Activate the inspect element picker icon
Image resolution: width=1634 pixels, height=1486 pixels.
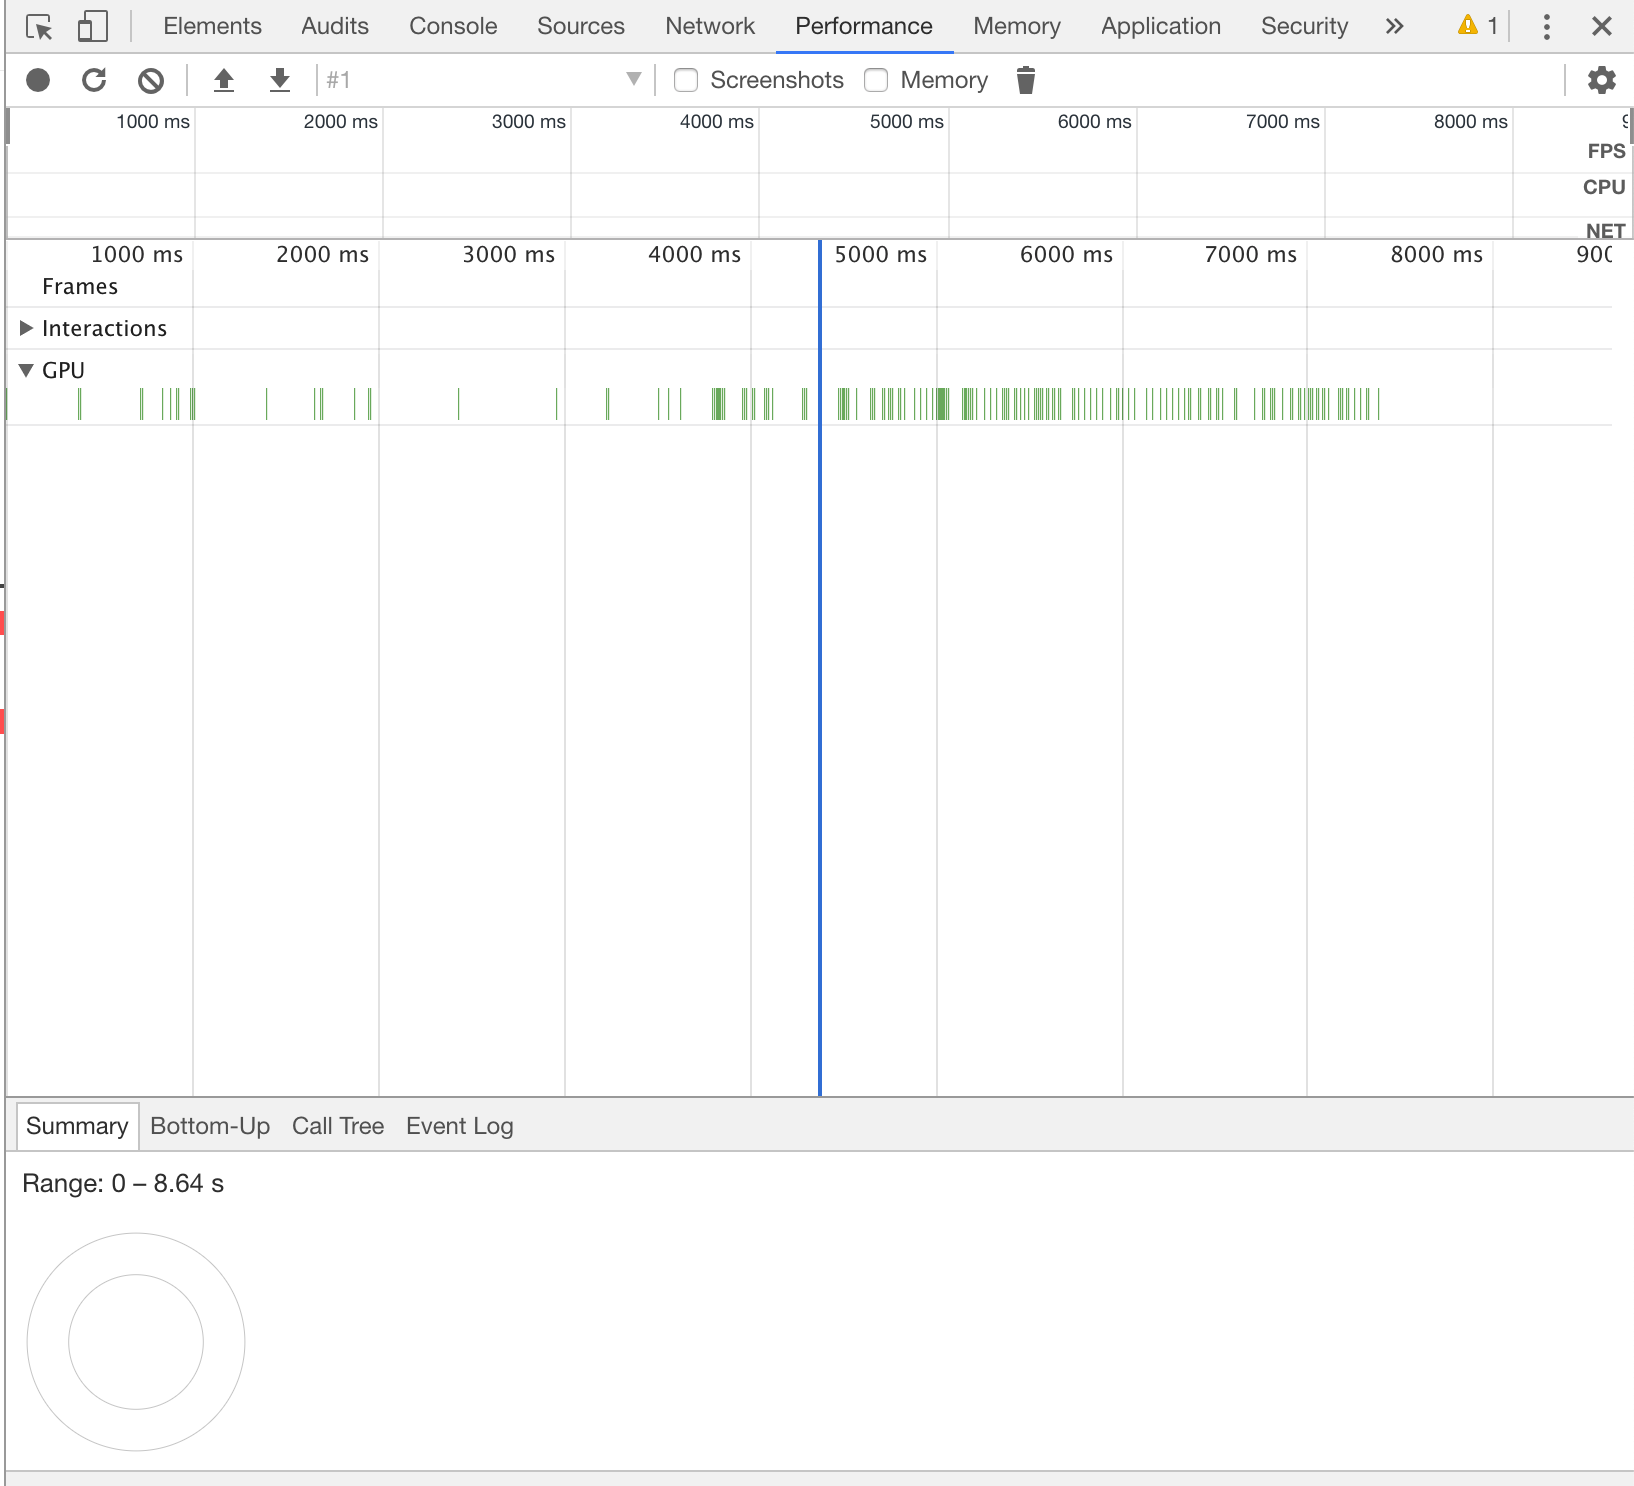pos(39,27)
